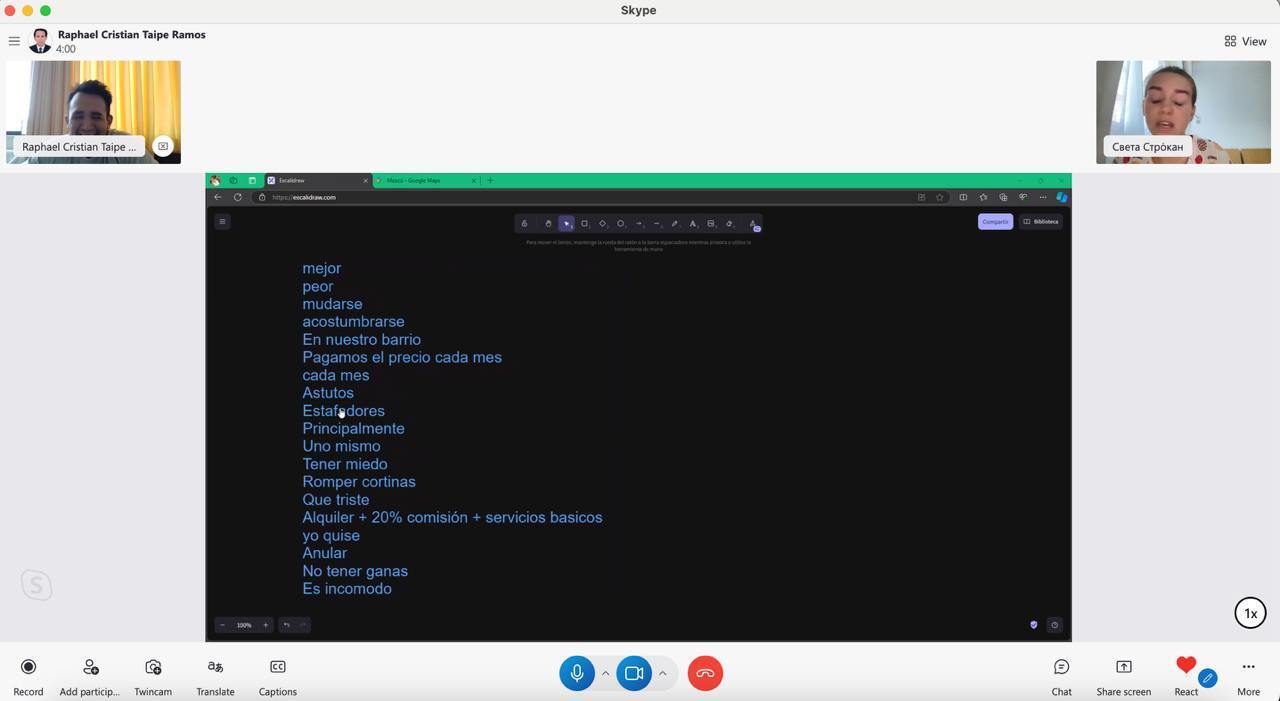Bookmark page with the star icon

pos(940,197)
